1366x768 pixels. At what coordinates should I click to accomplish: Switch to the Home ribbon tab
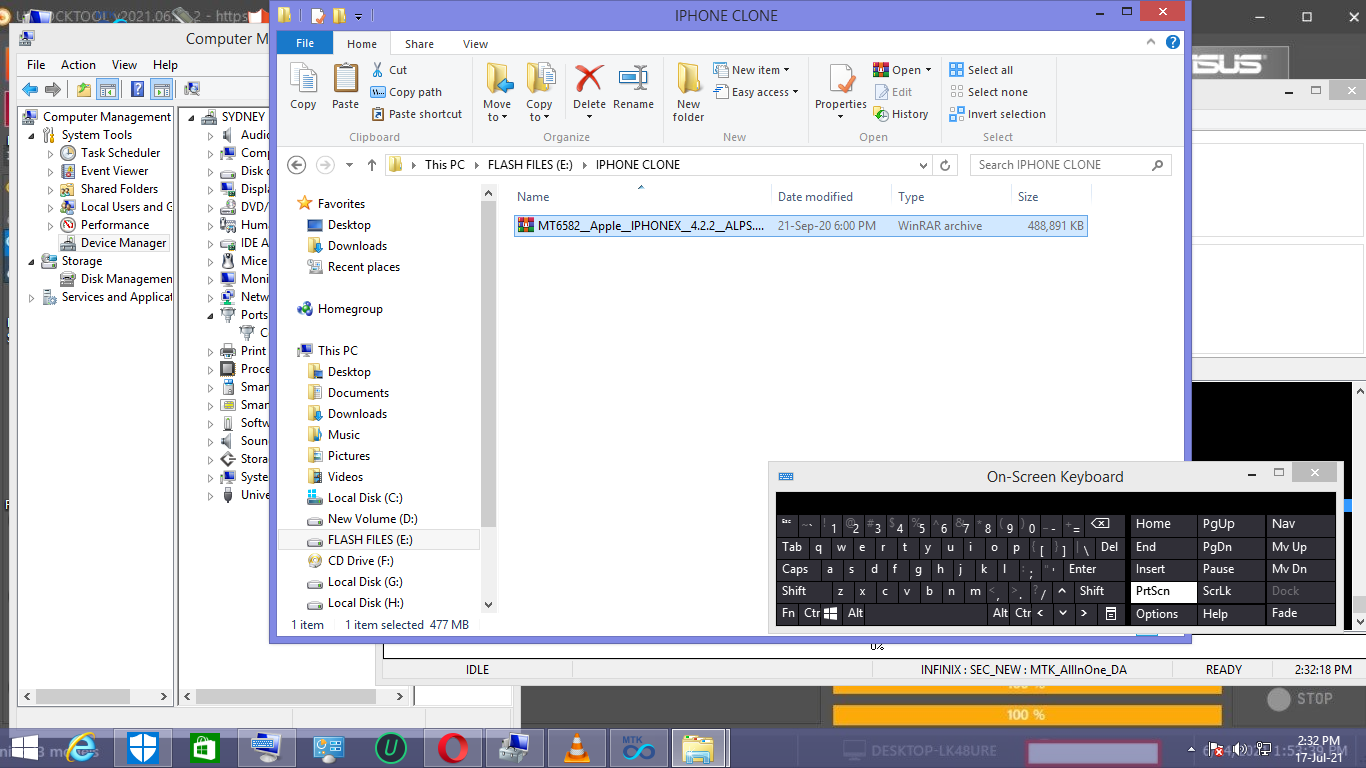(362, 44)
